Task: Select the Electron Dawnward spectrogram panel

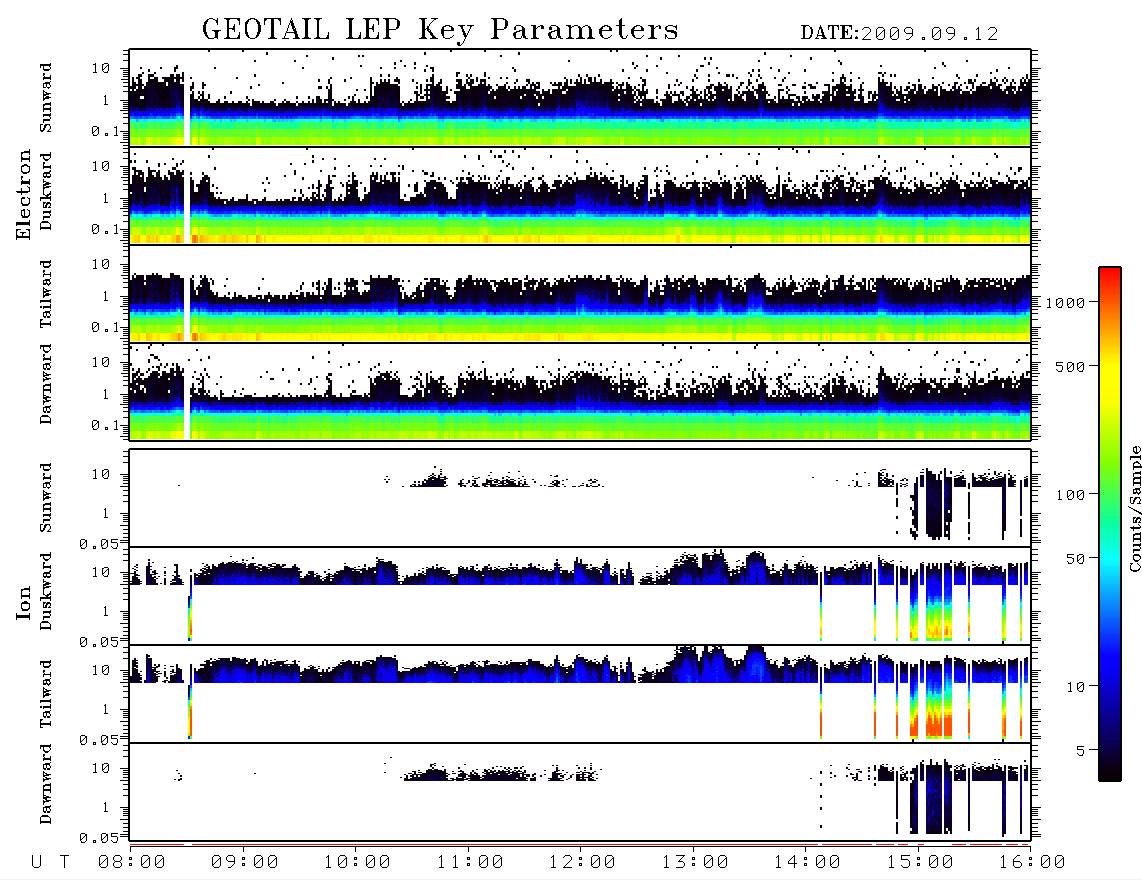Action: [580, 392]
